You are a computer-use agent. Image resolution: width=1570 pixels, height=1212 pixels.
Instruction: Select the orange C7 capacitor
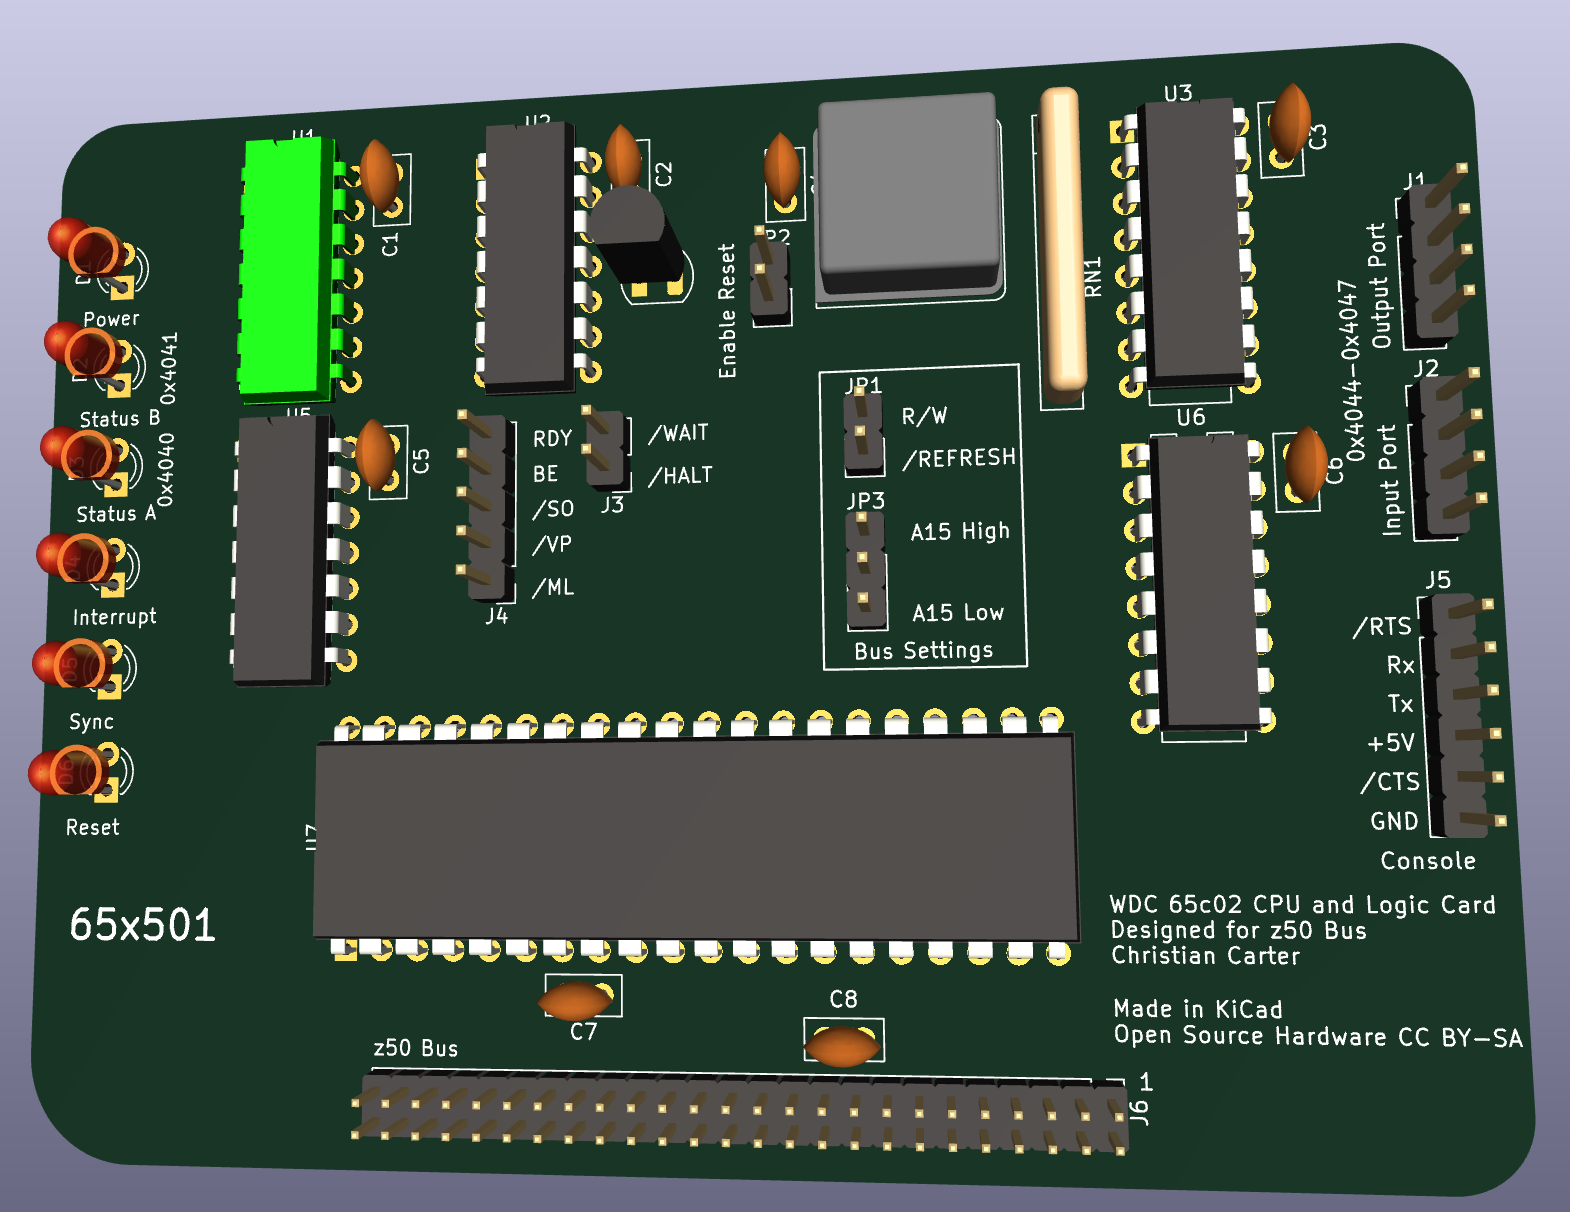pos(575,1000)
